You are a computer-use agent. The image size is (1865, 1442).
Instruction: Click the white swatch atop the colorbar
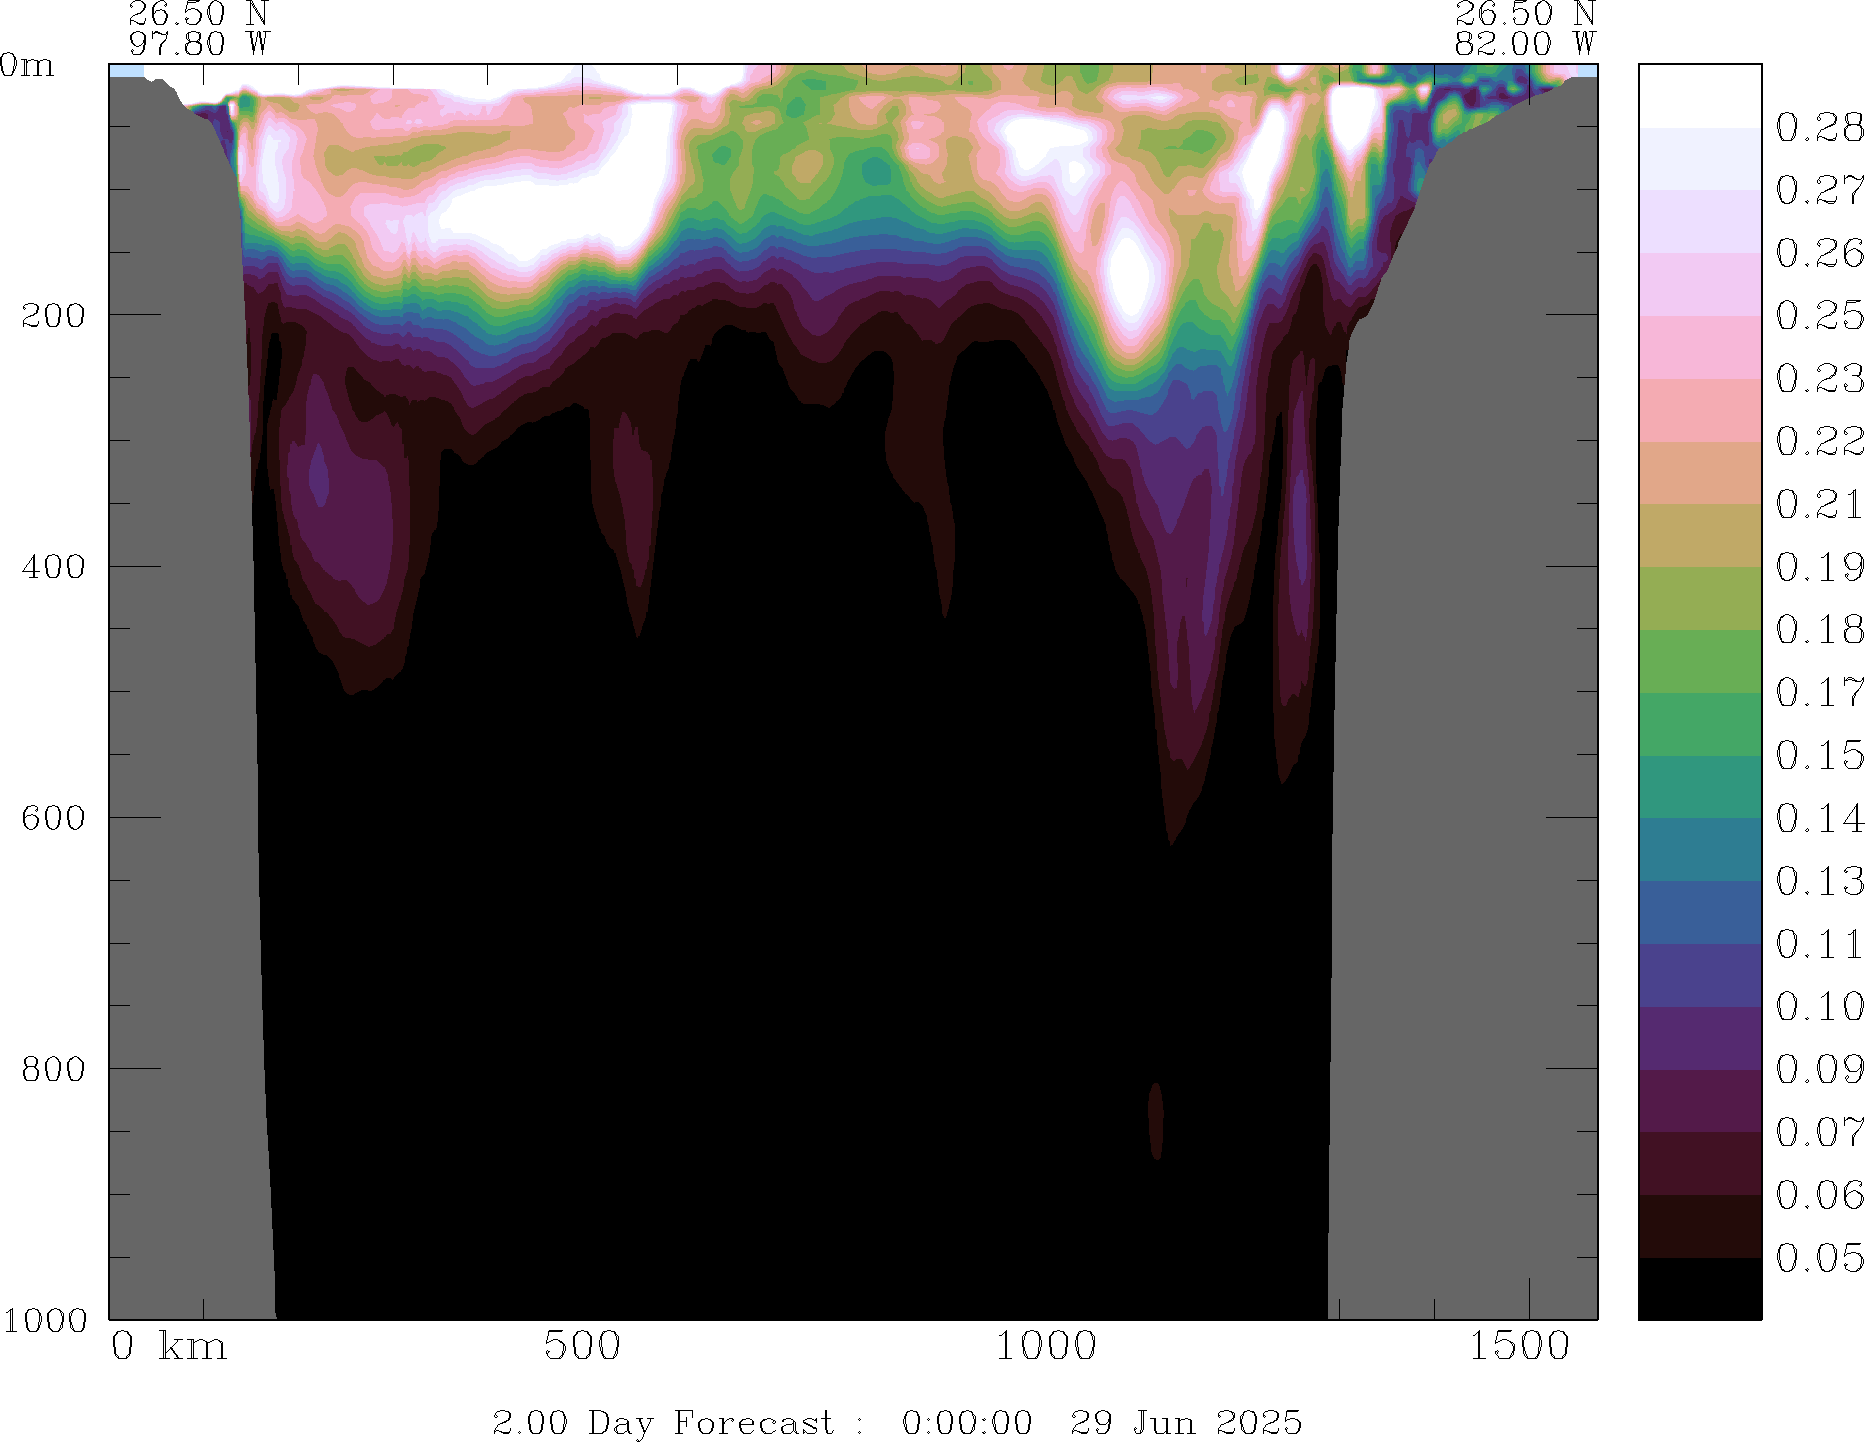(1699, 96)
